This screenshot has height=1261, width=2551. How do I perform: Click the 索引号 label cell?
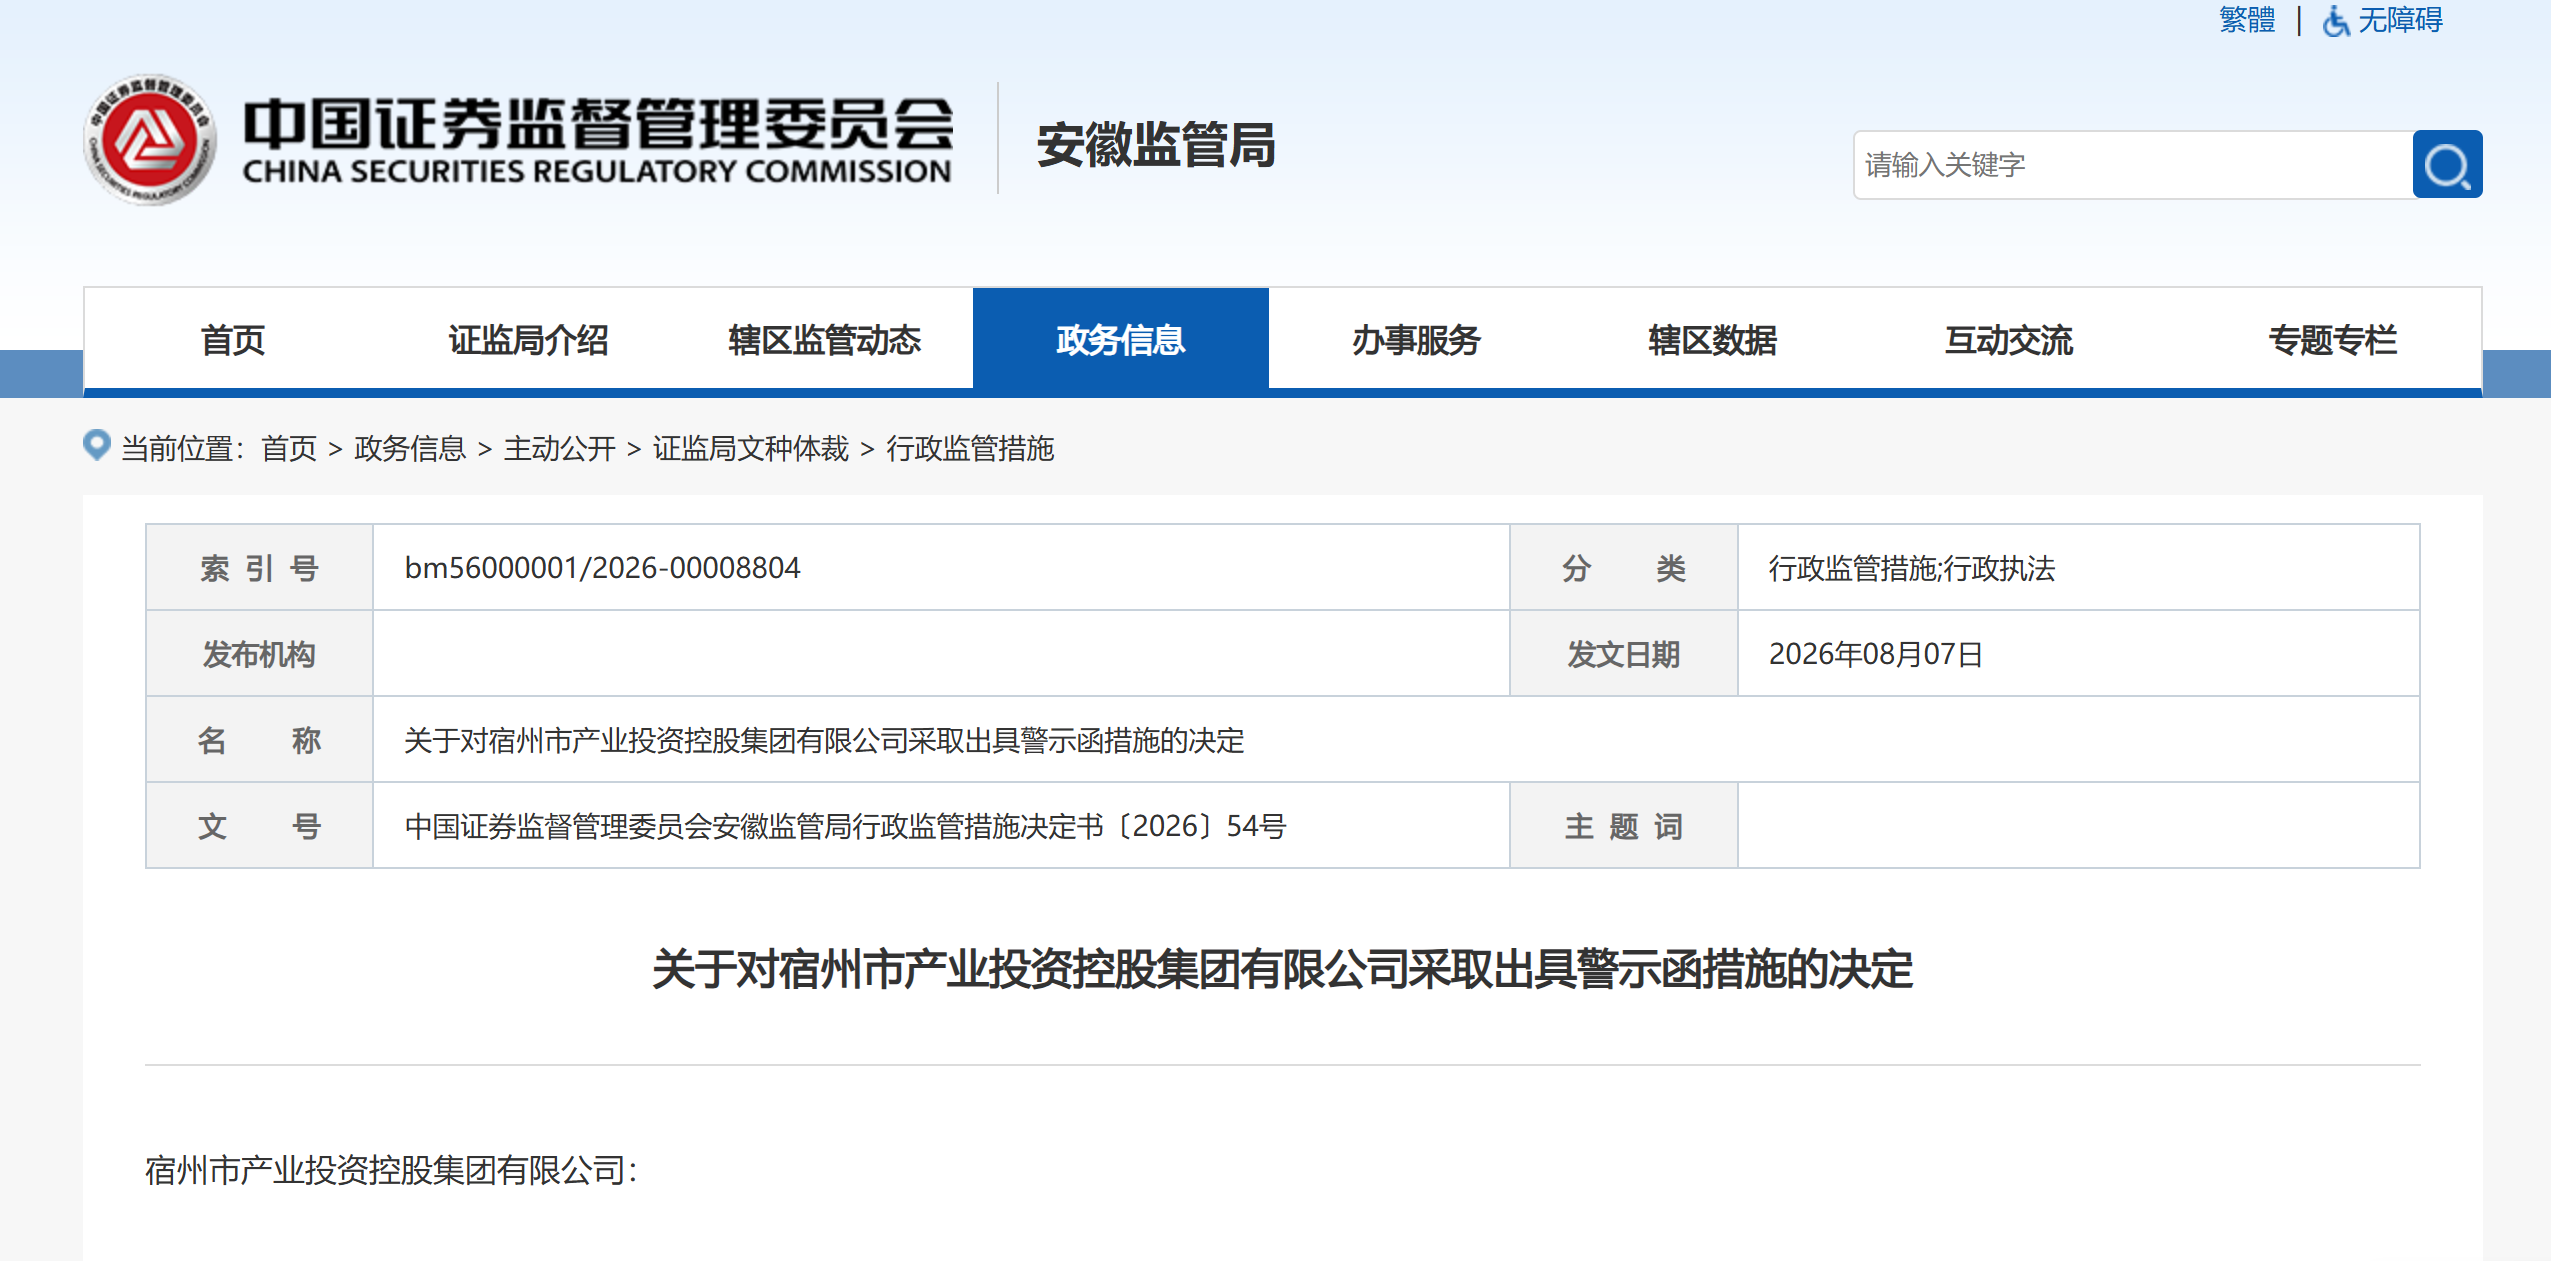(259, 568)
